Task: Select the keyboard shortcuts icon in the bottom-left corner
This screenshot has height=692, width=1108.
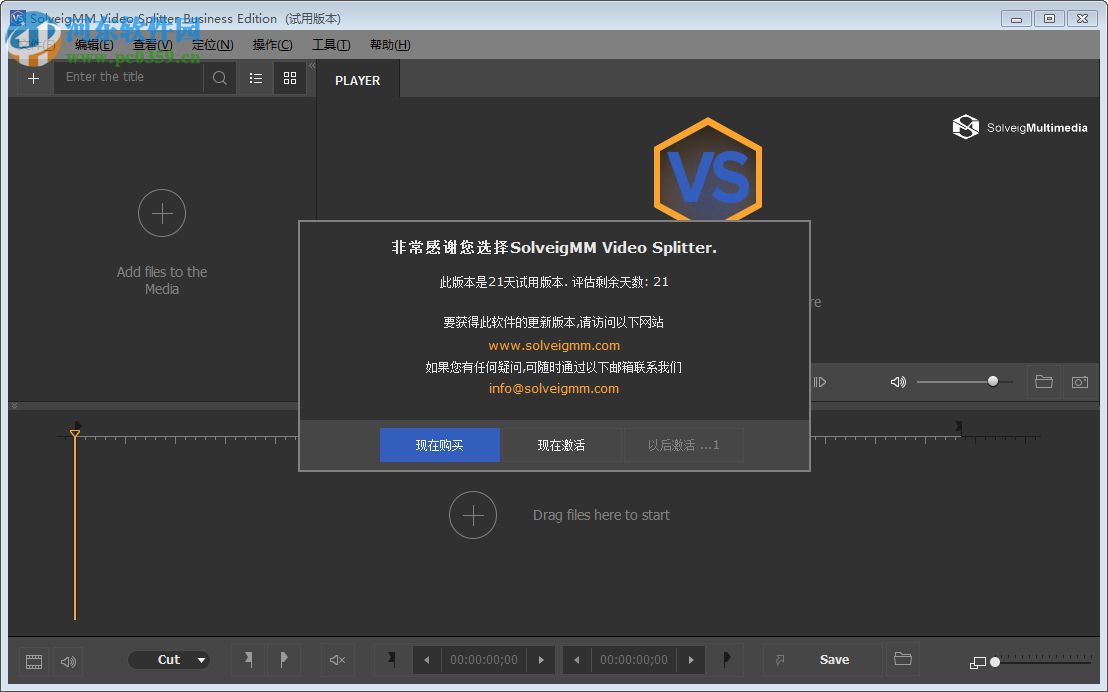Action: [x=33, y=661]
